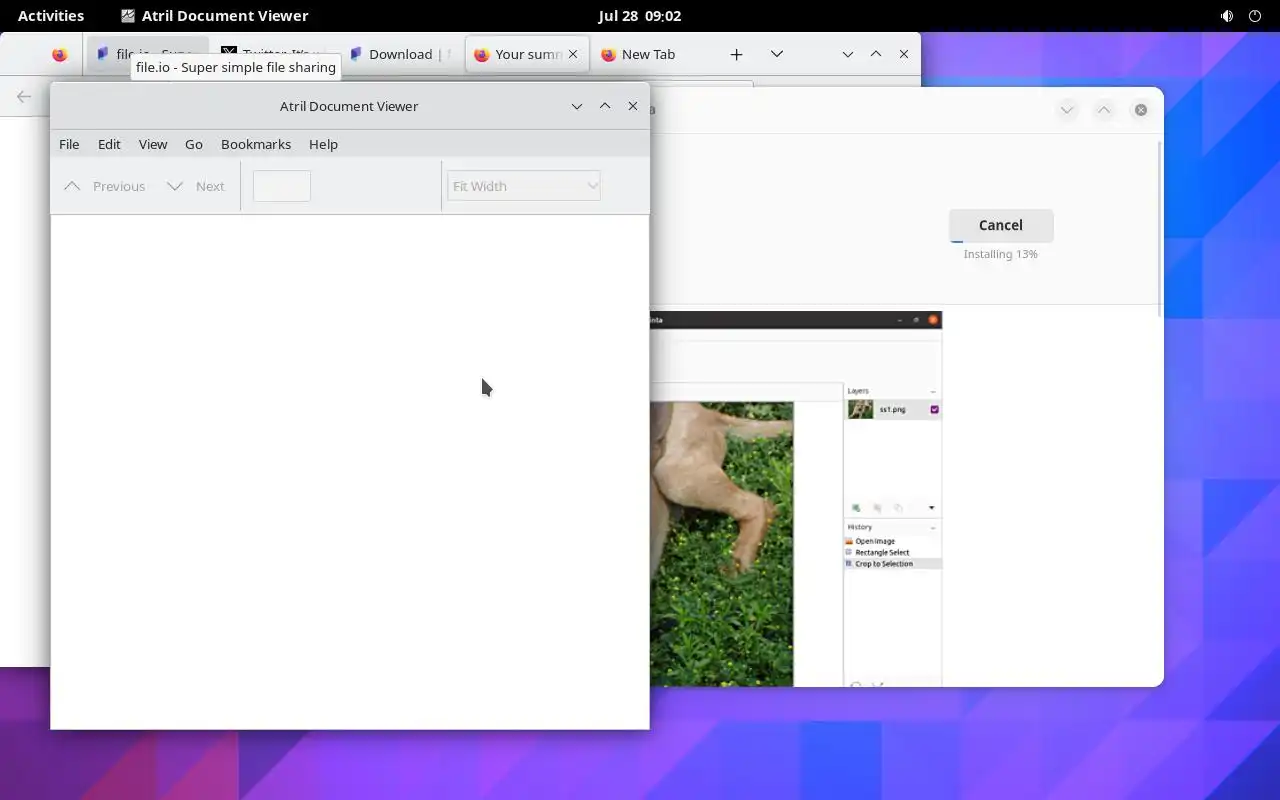Screen dimensions: 1280x800
Task: Open the View menu in Atril
Action: 153,144
